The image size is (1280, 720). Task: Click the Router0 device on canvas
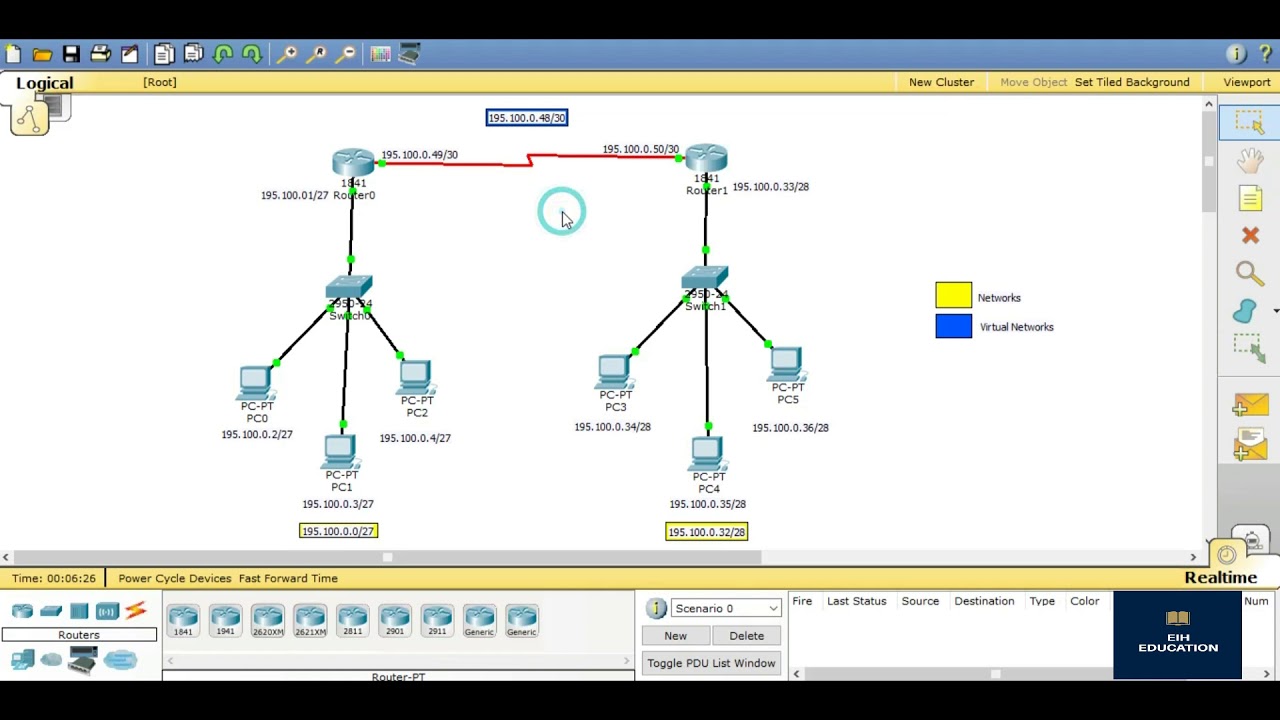[x=353, y=163]
